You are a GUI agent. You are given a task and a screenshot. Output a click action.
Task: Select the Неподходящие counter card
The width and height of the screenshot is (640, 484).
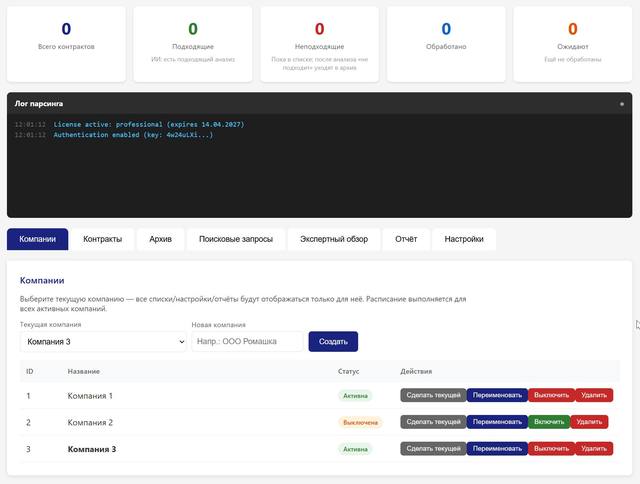[319, 43]
